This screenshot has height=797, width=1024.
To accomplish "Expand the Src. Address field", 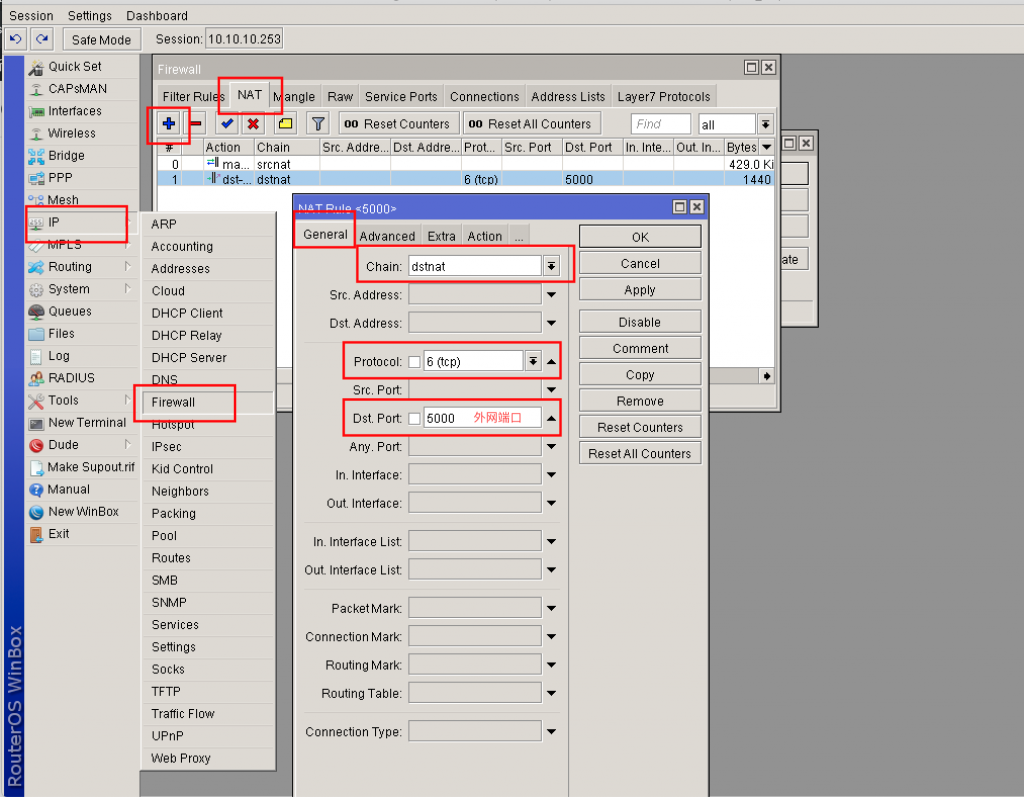I will pos(552,295).
